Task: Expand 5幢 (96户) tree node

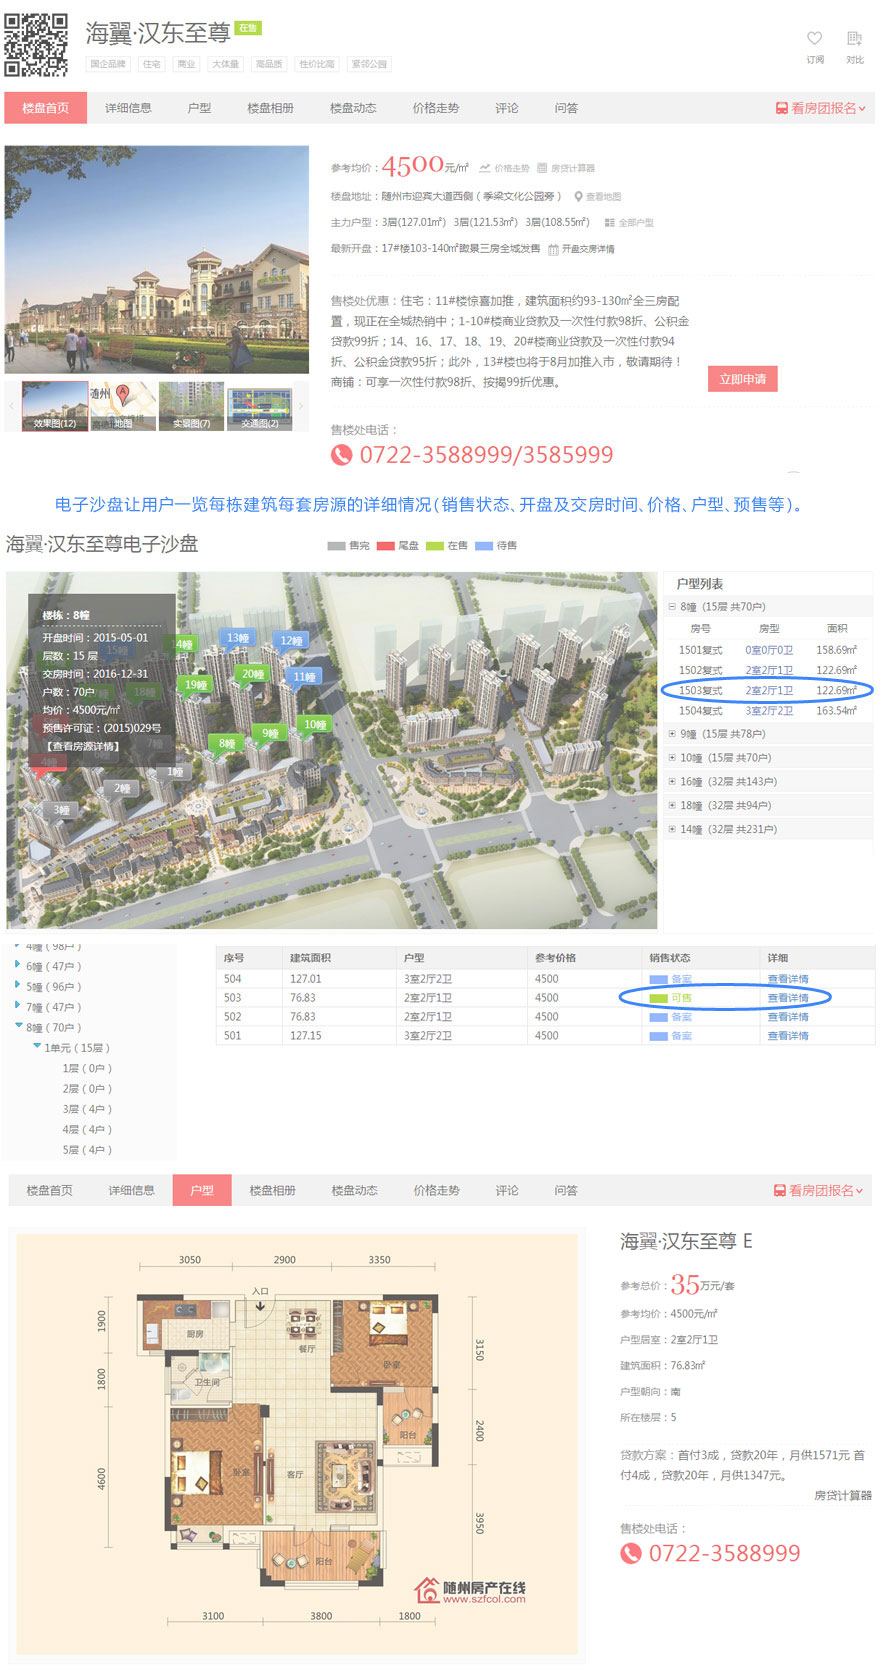Action: click(18, 986)
